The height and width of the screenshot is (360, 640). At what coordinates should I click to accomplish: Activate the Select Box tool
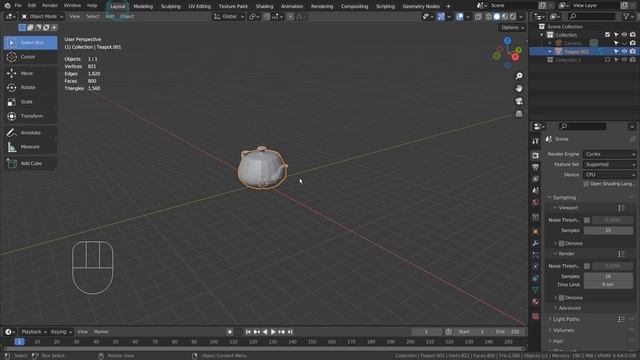click(x=30, y=42)
